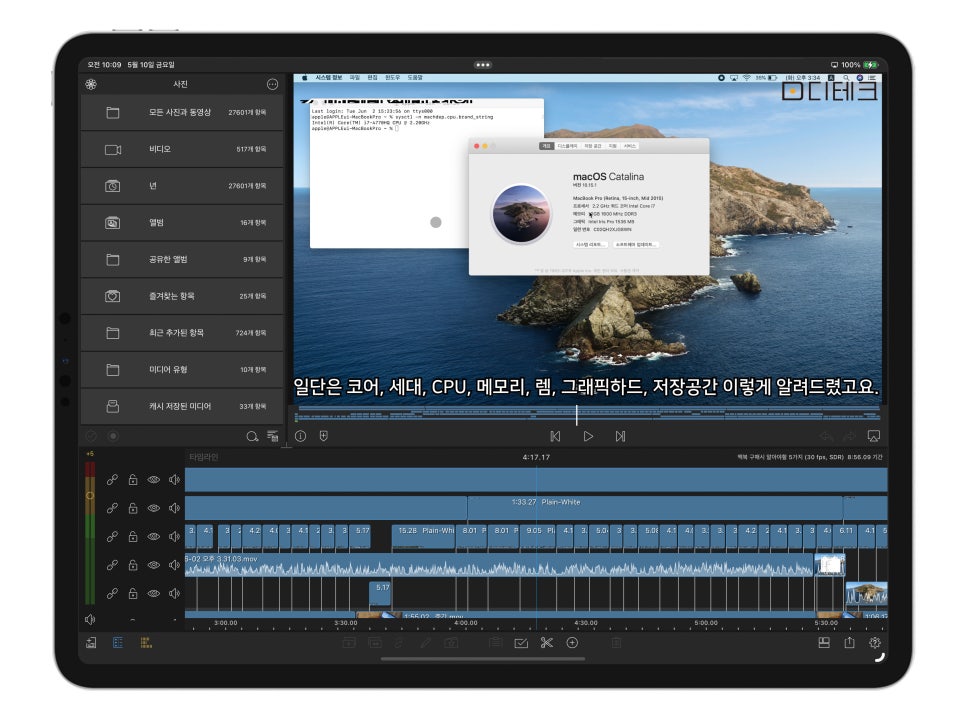Hide the 1:33.27 Plain-White track with eye
This screenshot has width=966, height=723.
[x=153, y=508]
